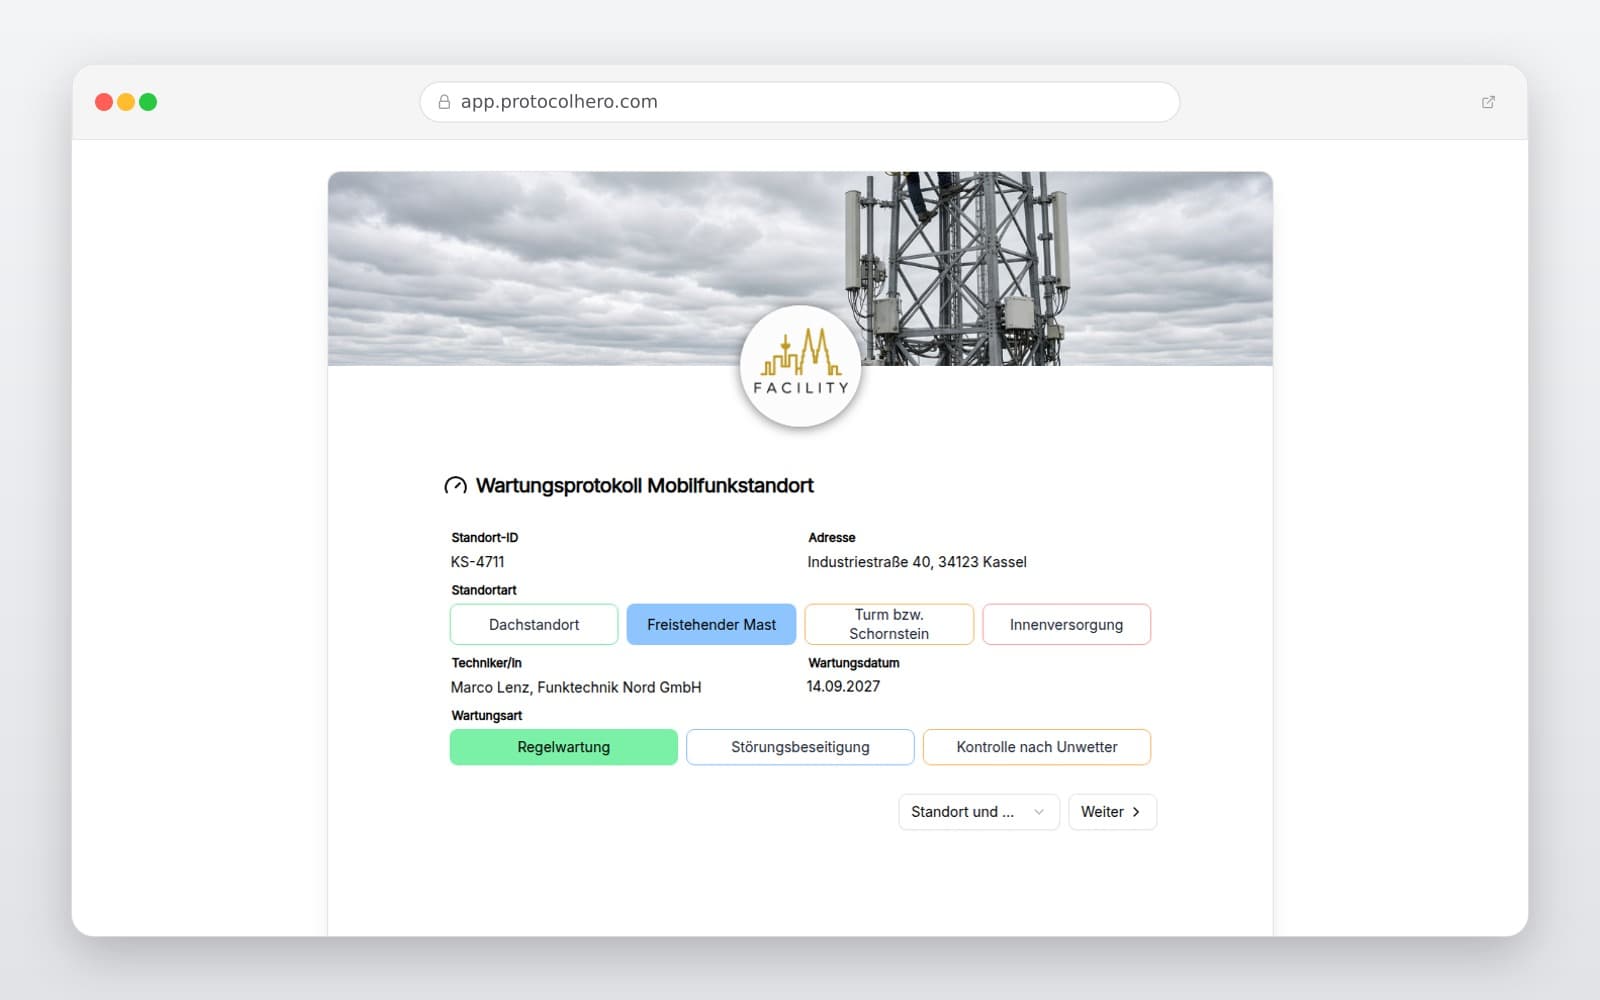Image resolution: width=1600 pixels, height=1000 pixels.
Task: Edit the Standort-ID value KS-4711
Action: (x=477, y=562)
